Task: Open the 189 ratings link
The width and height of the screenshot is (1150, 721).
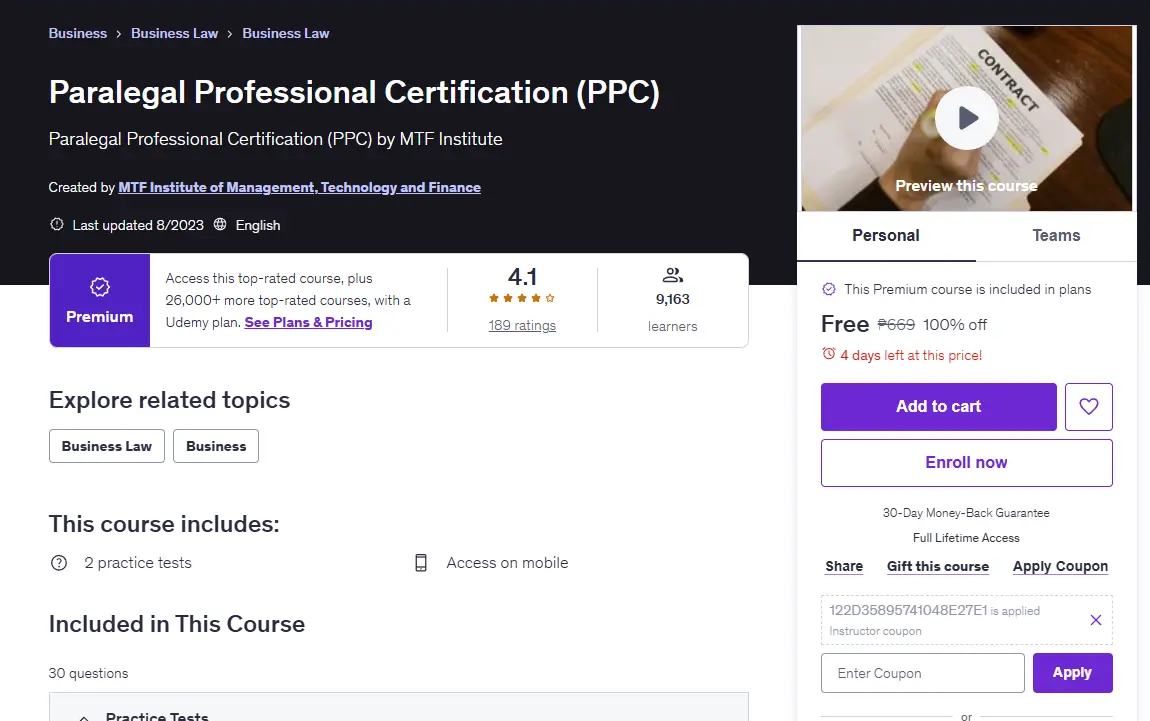Action: point(522,325)
